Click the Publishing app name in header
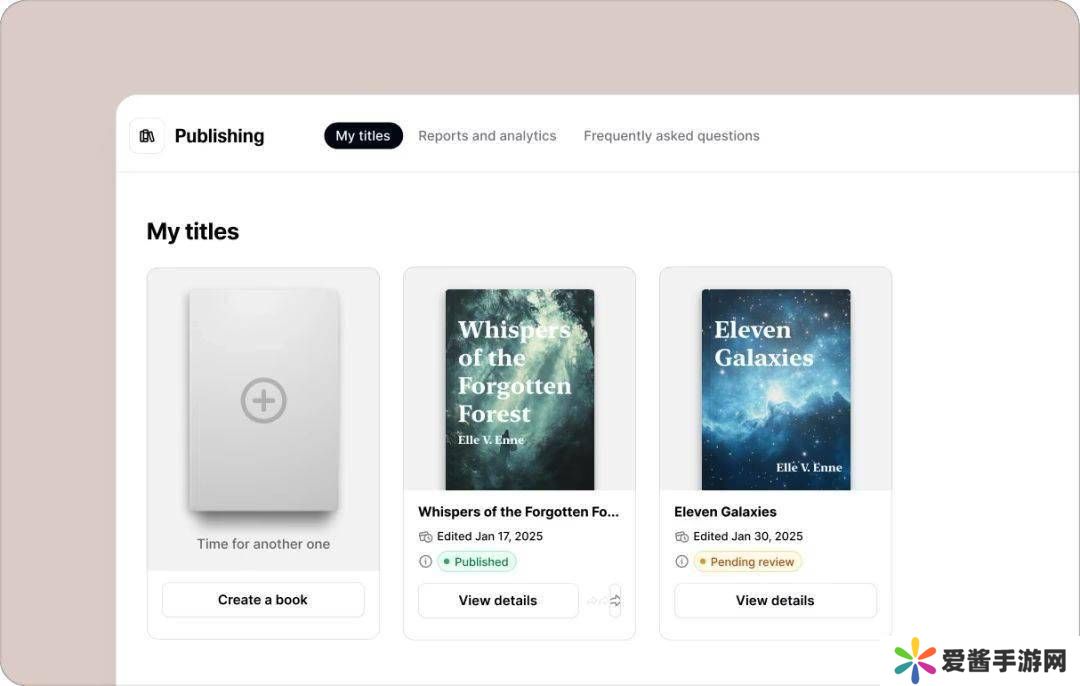The width and height of the screenshot is (1080, 686). tap(219, 136)
